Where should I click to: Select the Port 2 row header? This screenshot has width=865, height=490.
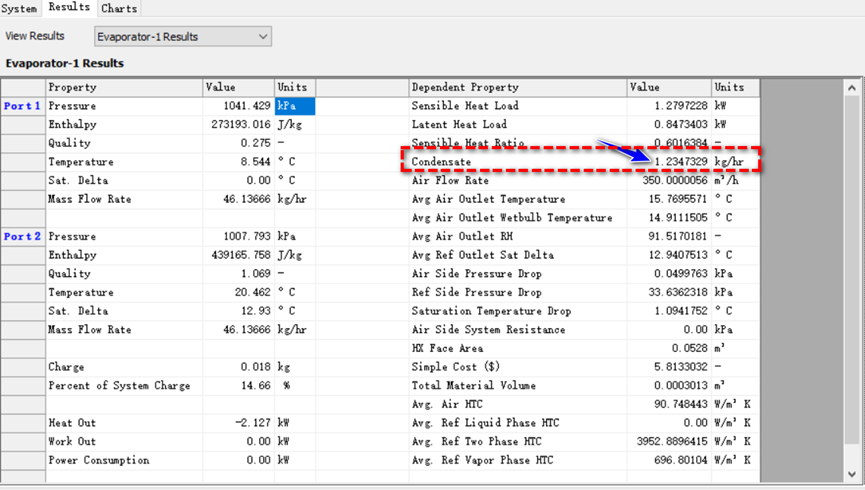[23, 236]
